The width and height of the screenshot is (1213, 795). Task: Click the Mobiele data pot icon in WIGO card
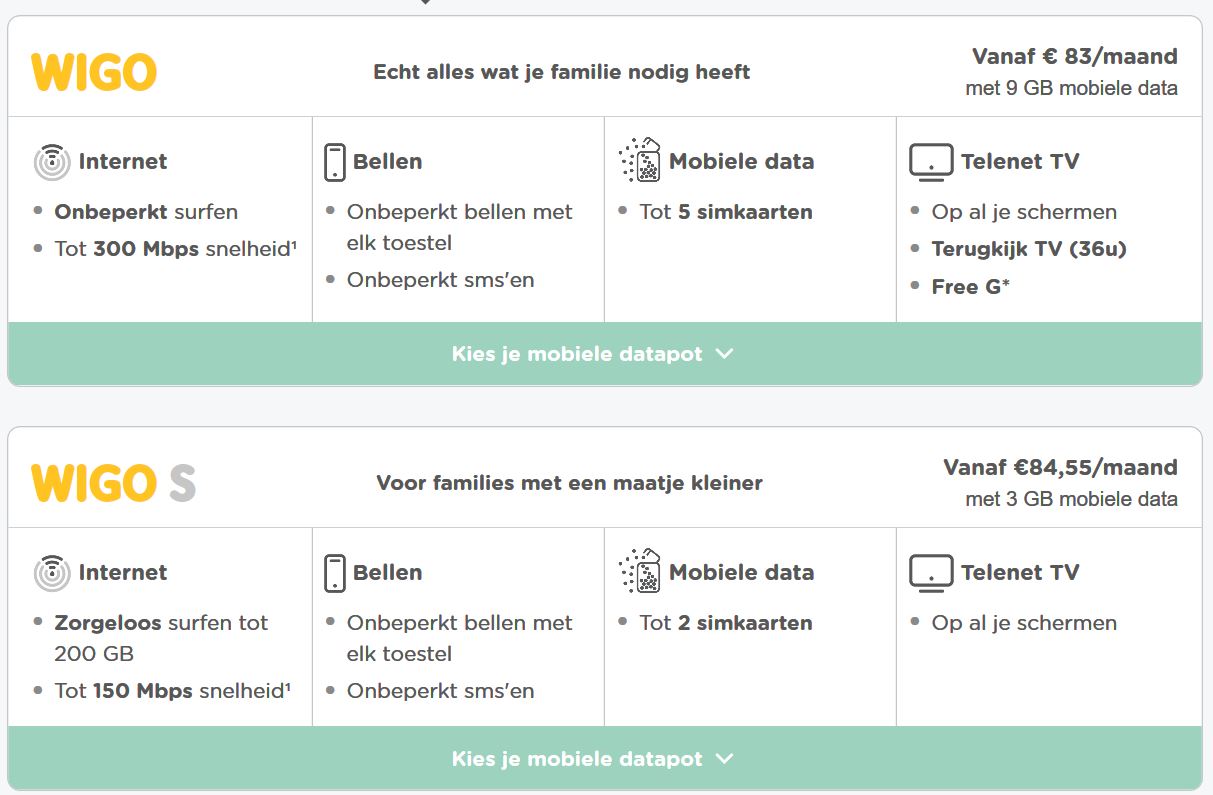(640, 161)
